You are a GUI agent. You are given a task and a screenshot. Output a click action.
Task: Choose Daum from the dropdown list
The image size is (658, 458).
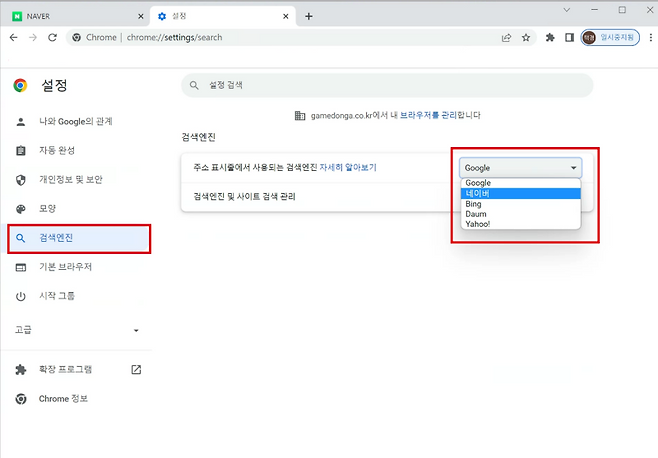tap(520, 214)
